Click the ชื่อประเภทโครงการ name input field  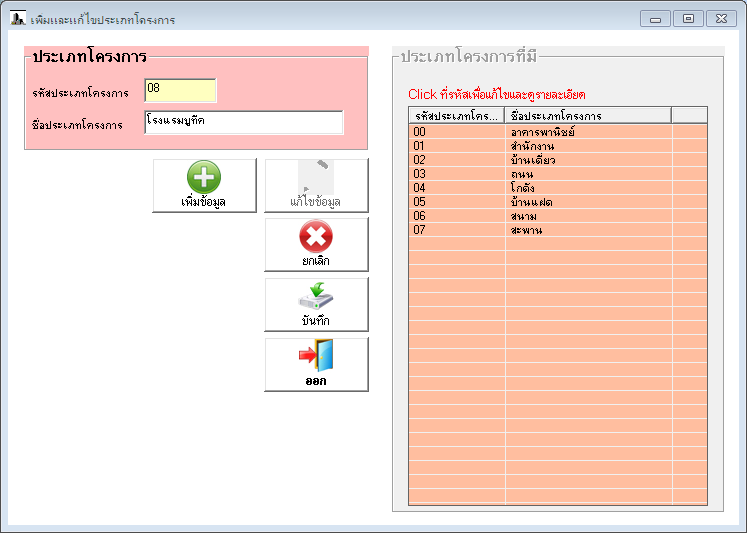click(244, 122)
